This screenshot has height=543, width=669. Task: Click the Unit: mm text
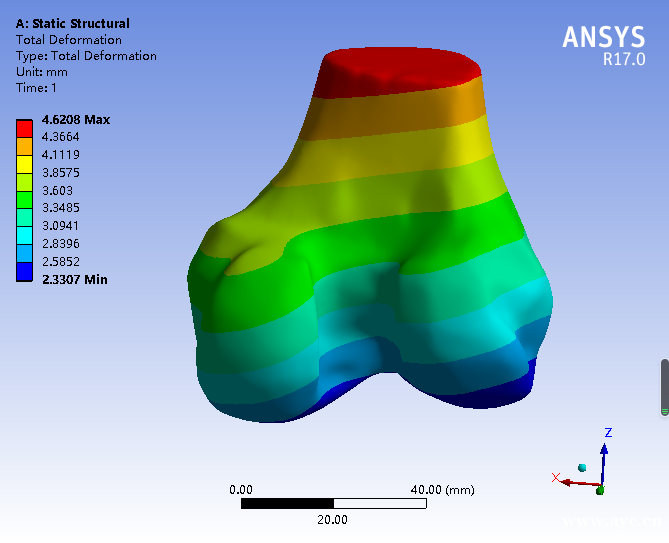pyautogui.click(x=41, y=72)
